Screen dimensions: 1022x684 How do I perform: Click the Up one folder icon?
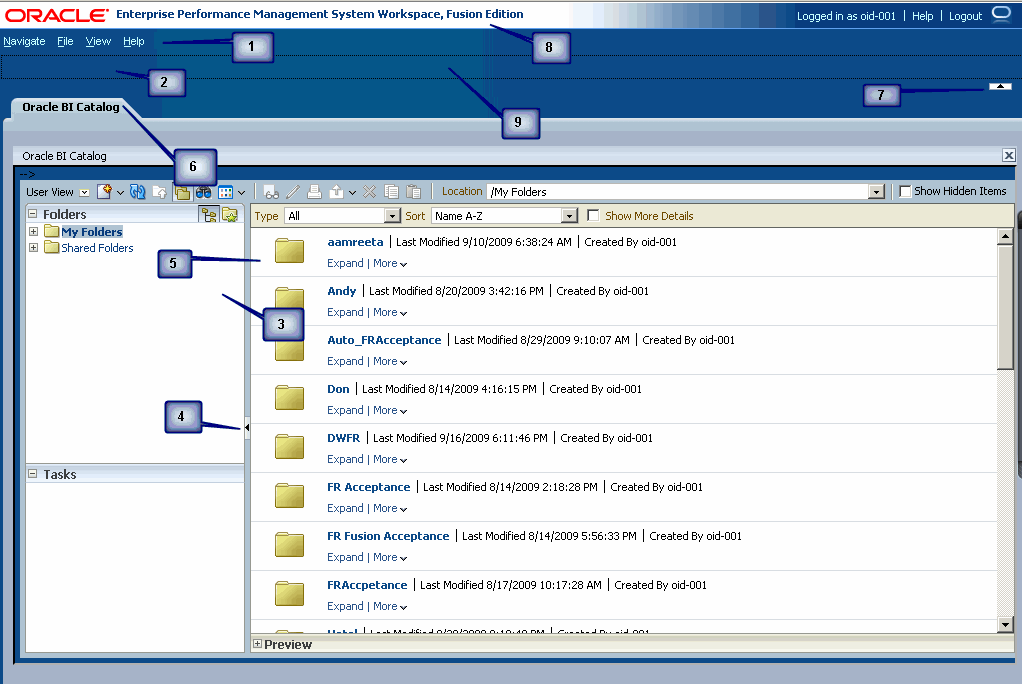click(160, 192)
